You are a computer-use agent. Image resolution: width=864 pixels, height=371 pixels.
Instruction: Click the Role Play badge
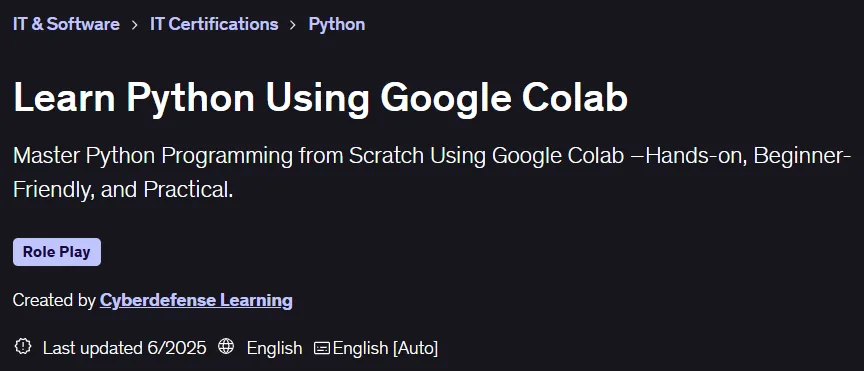57,252
